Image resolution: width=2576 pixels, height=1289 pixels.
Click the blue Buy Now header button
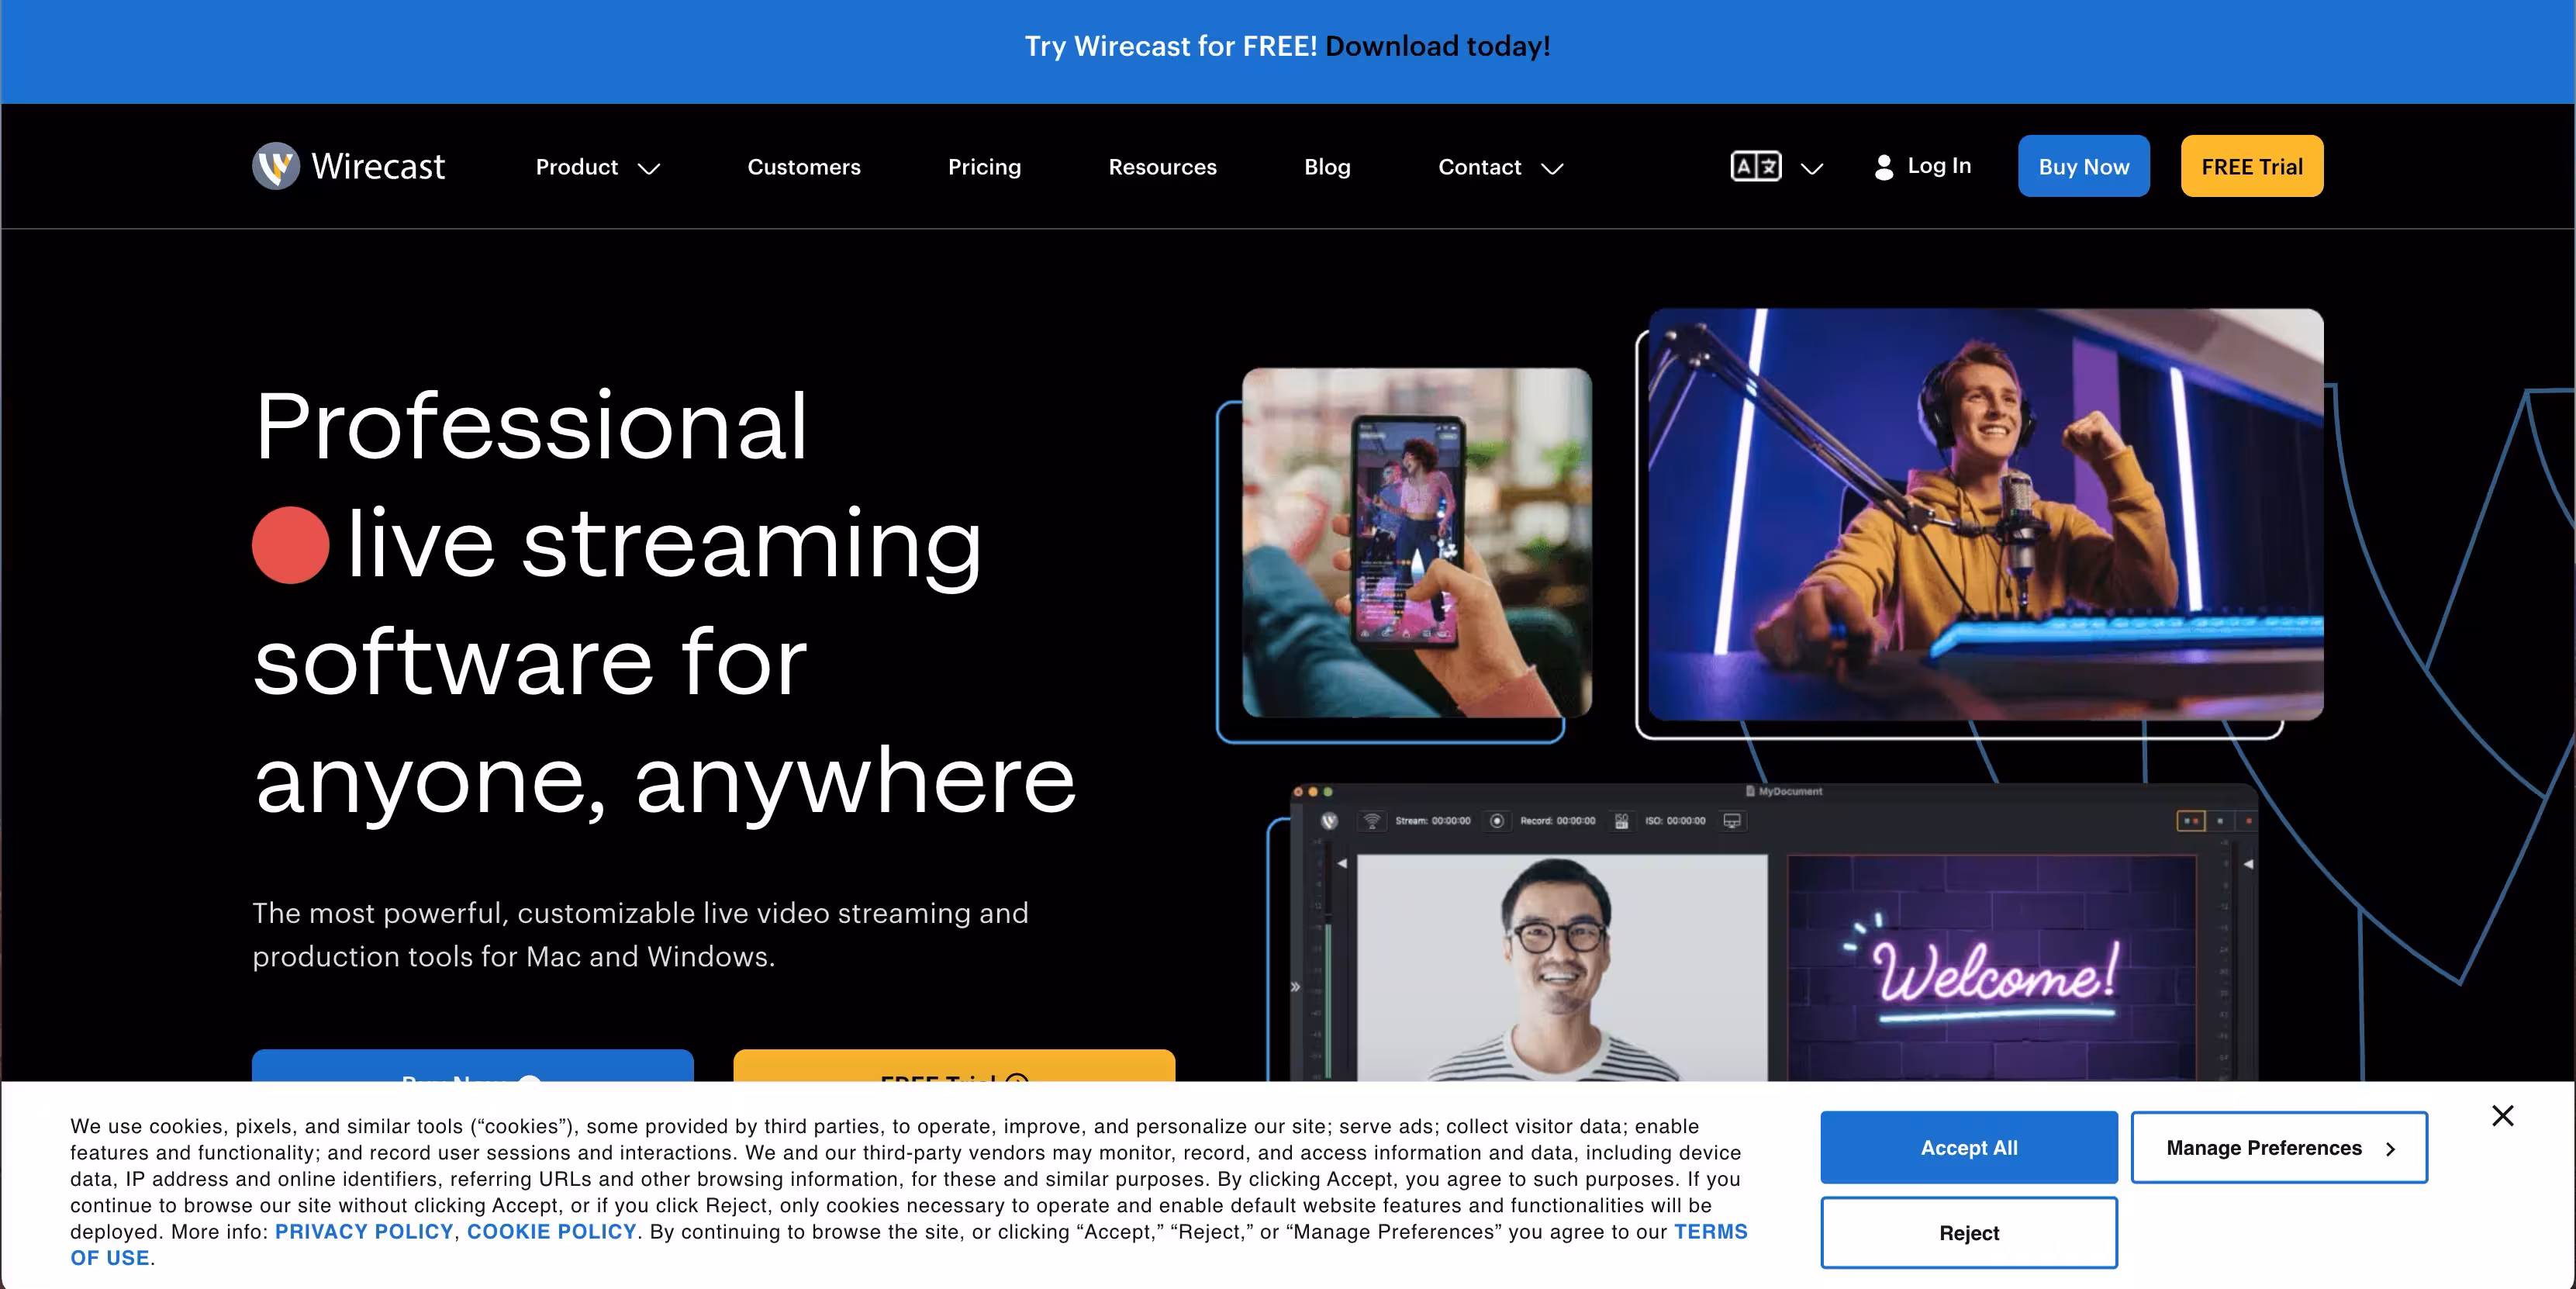tap(2083, 166)
